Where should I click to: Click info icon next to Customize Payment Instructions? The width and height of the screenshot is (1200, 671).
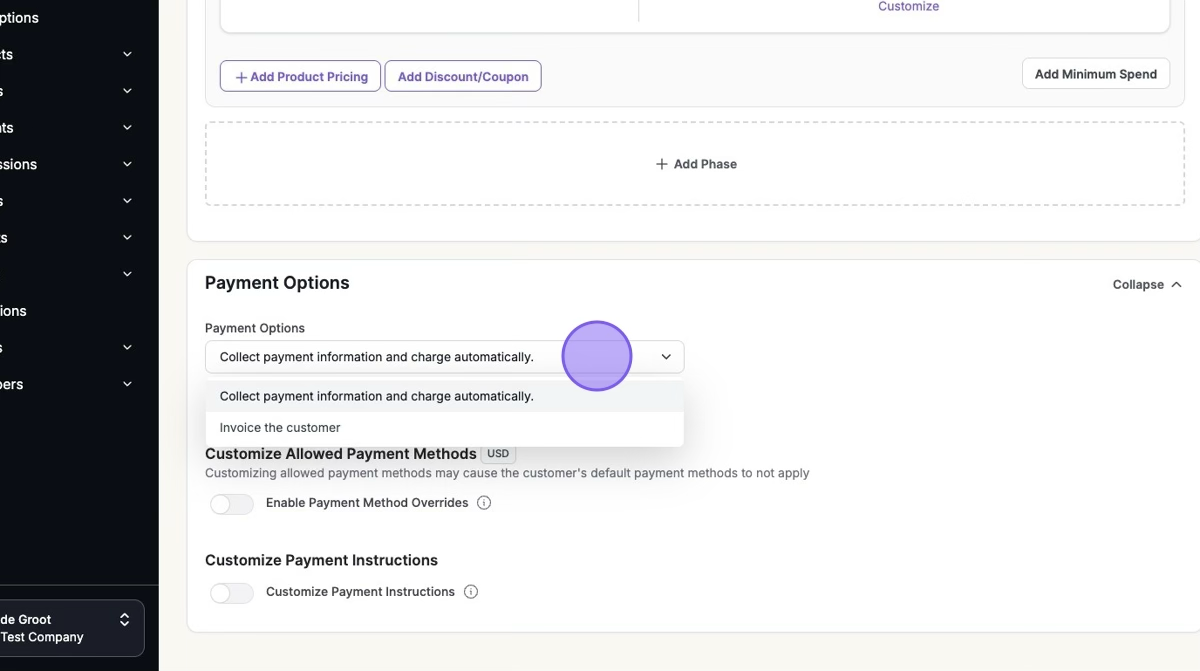(471, 592)
